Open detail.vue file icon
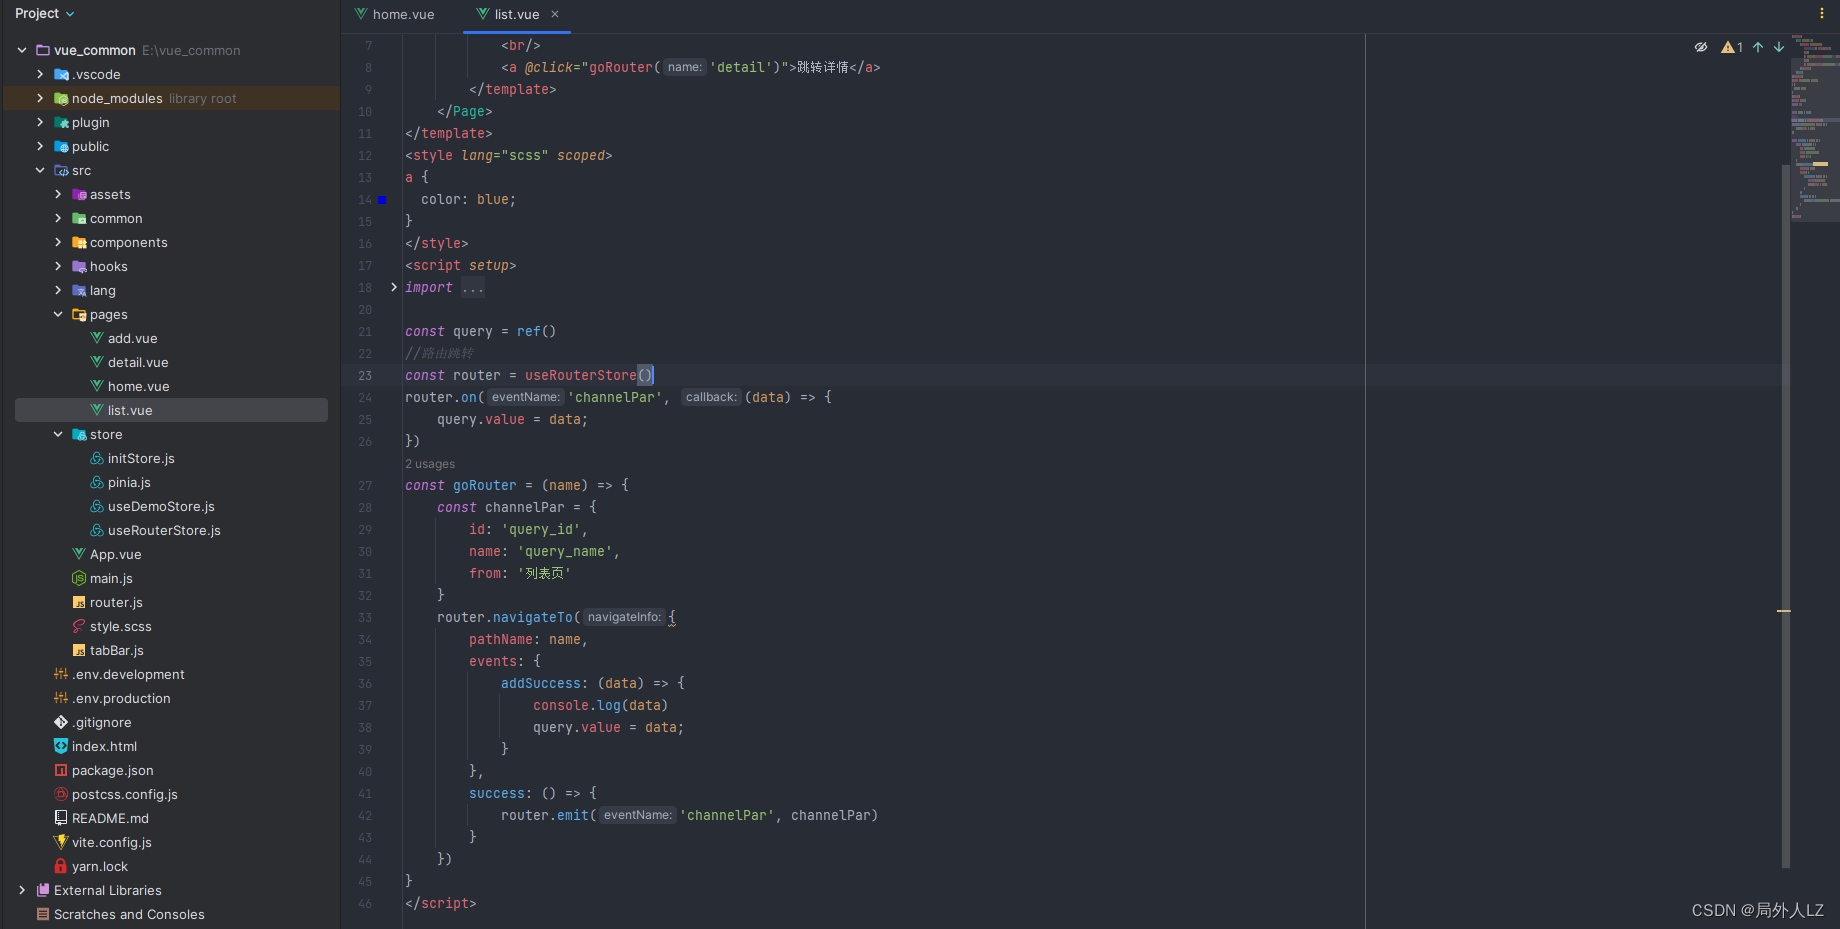1840x929 pixels. 97,362
